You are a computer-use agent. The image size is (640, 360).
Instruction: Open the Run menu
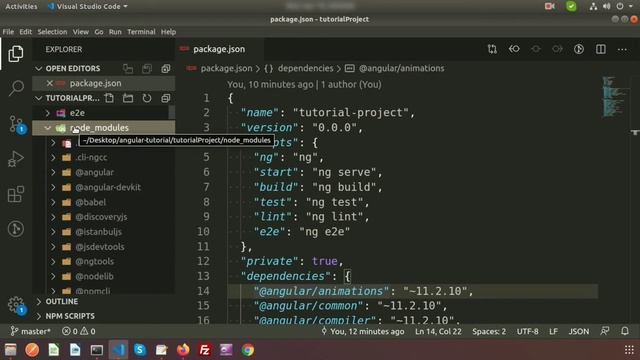click(x=115, y=32)
